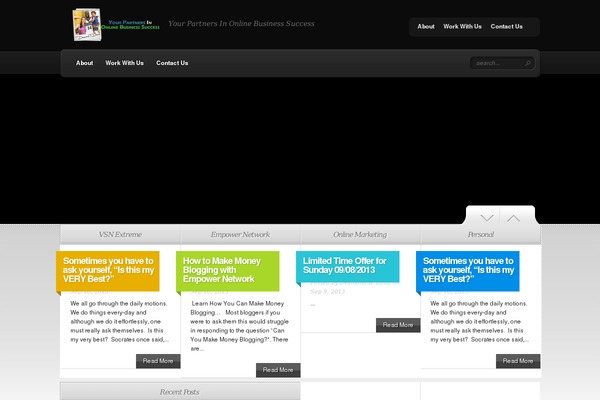Open Contact Us in top header menu
Viewport: 600px width, 400px height.
click(506, 26)
